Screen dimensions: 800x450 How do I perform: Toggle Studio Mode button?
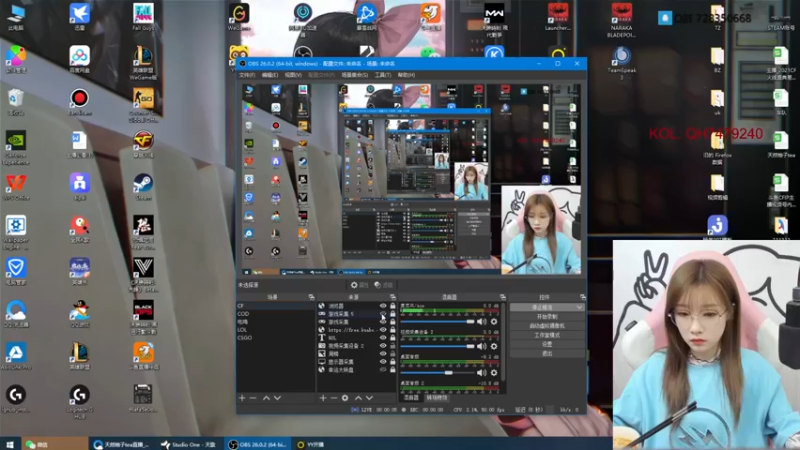coord(546,335)
